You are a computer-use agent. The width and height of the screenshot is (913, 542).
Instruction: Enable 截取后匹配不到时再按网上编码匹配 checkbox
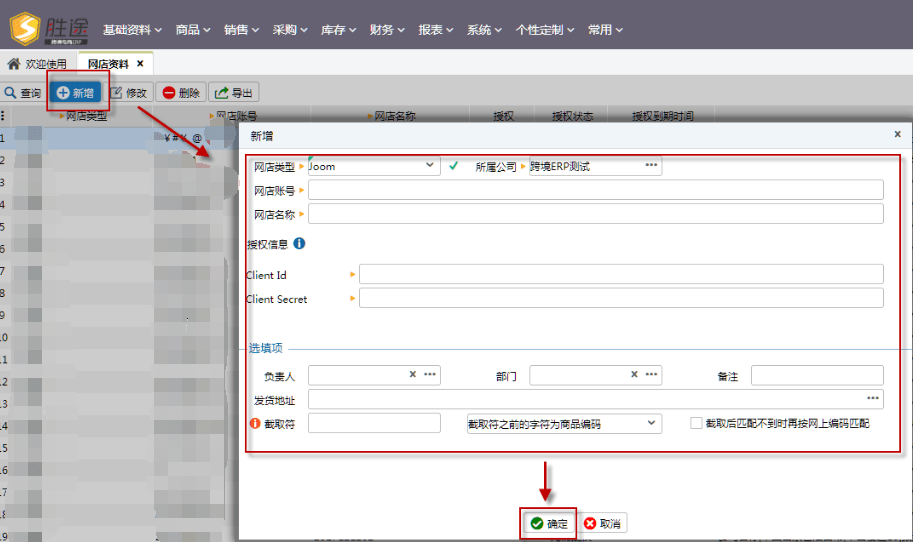click(696, 423)
